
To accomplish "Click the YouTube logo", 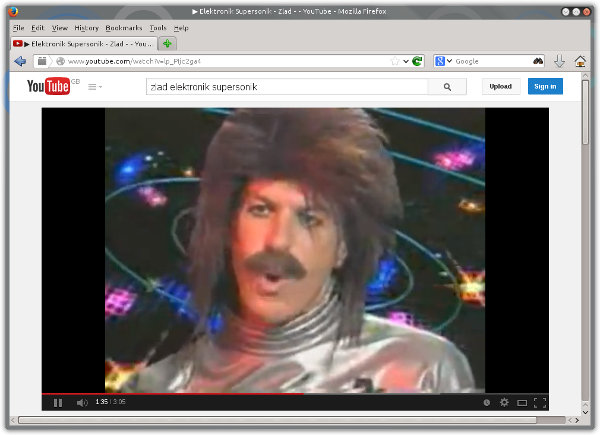I will click(49, 86).
